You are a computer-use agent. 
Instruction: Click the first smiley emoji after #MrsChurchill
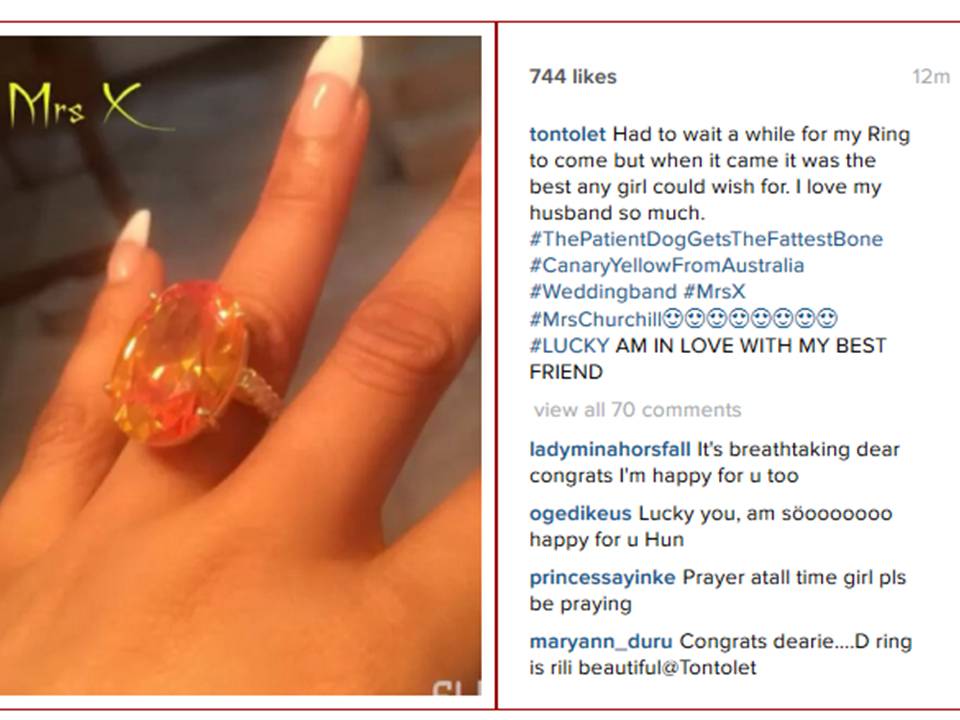673,318
